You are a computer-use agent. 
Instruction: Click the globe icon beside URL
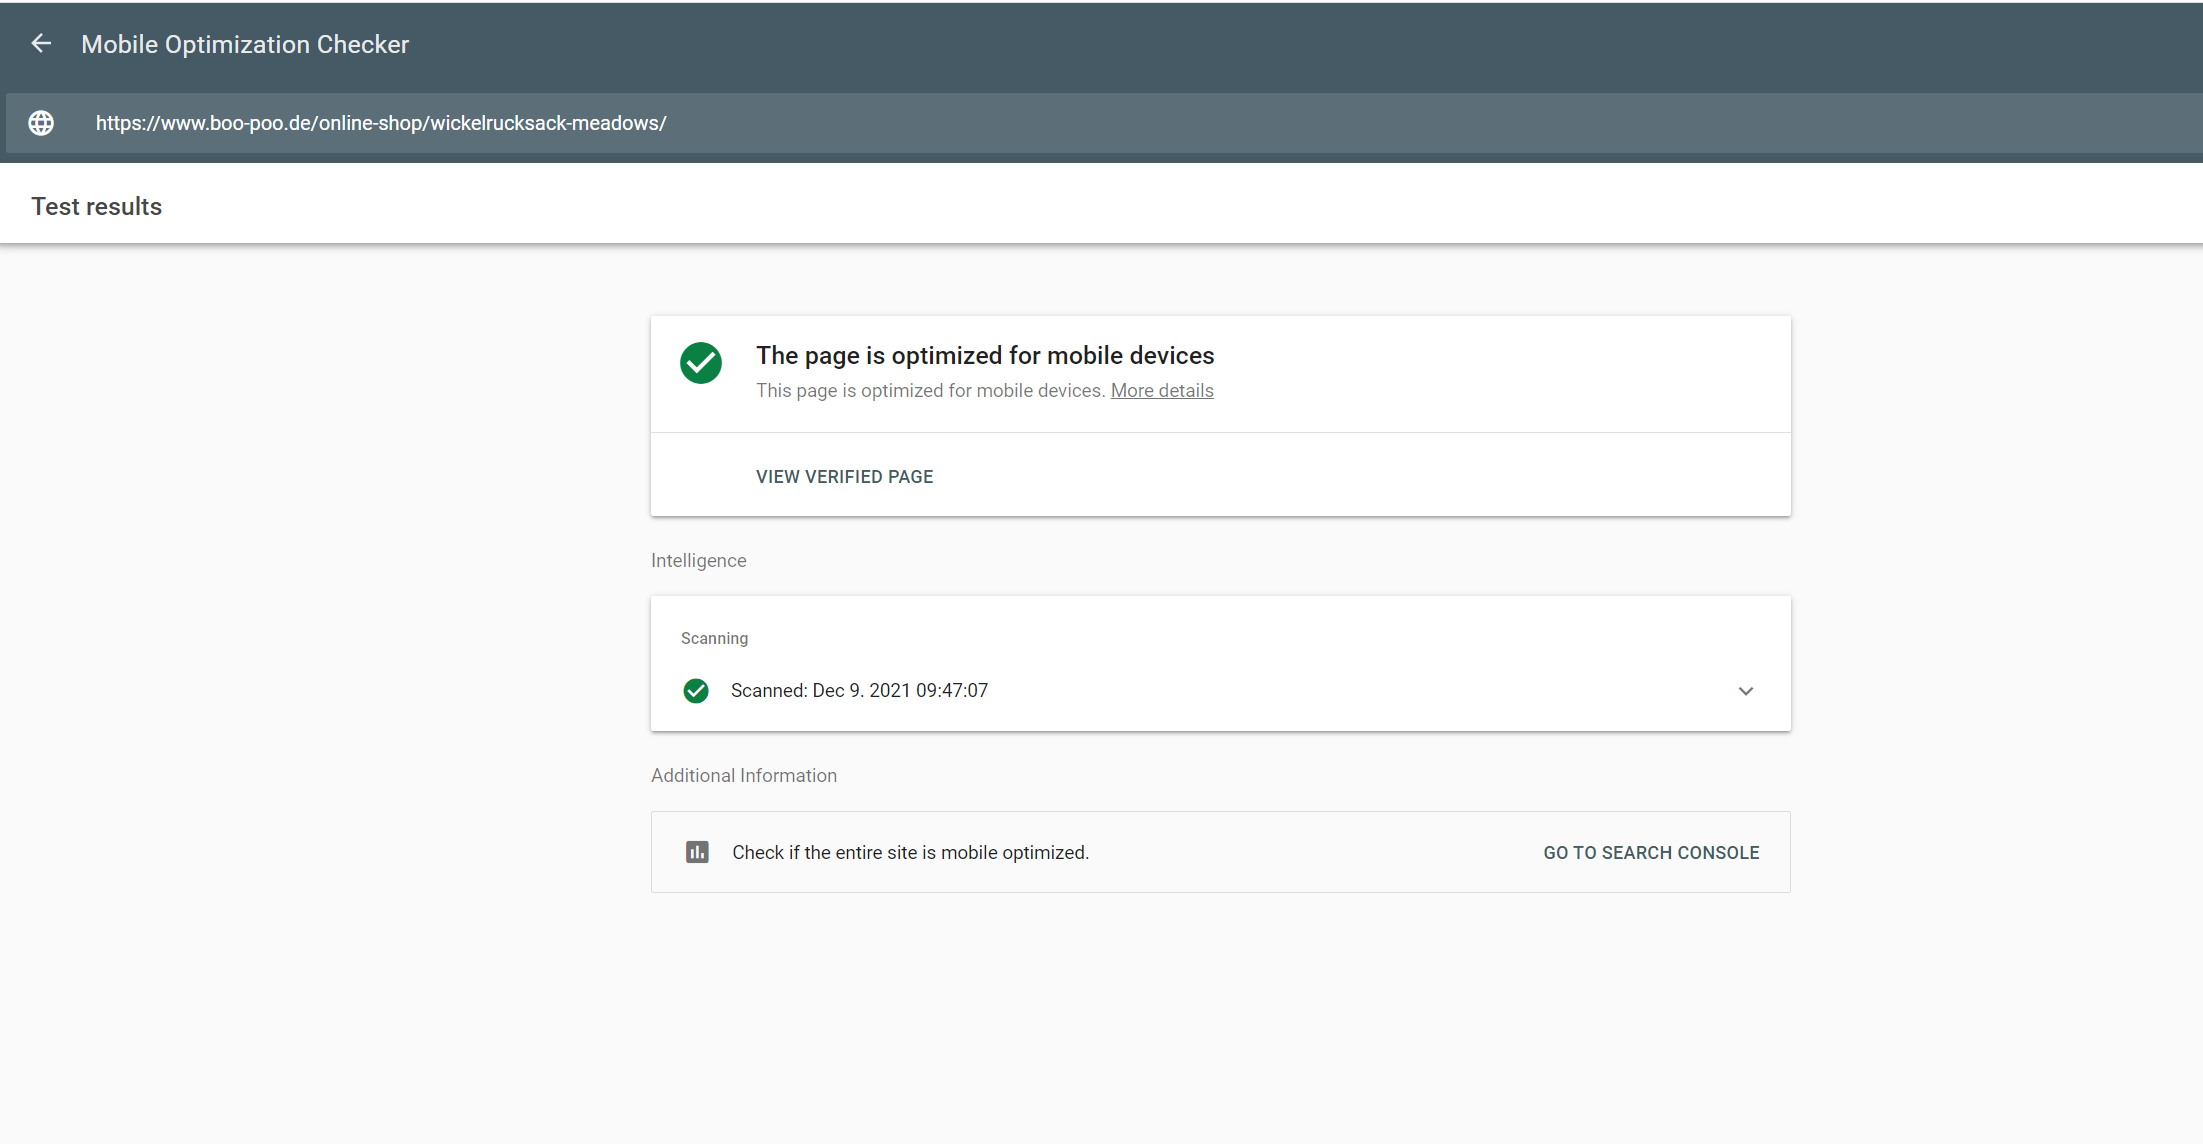(41, 123)
